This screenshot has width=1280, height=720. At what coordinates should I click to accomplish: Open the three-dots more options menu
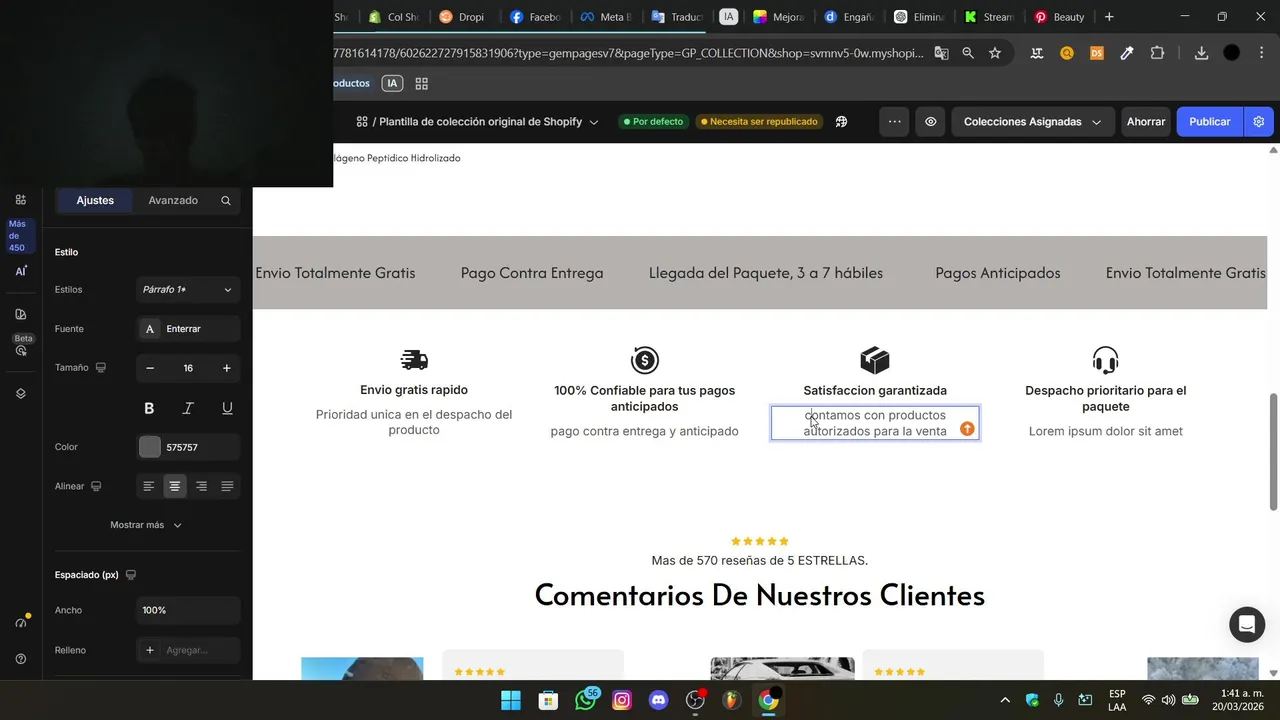click(894, 122)
